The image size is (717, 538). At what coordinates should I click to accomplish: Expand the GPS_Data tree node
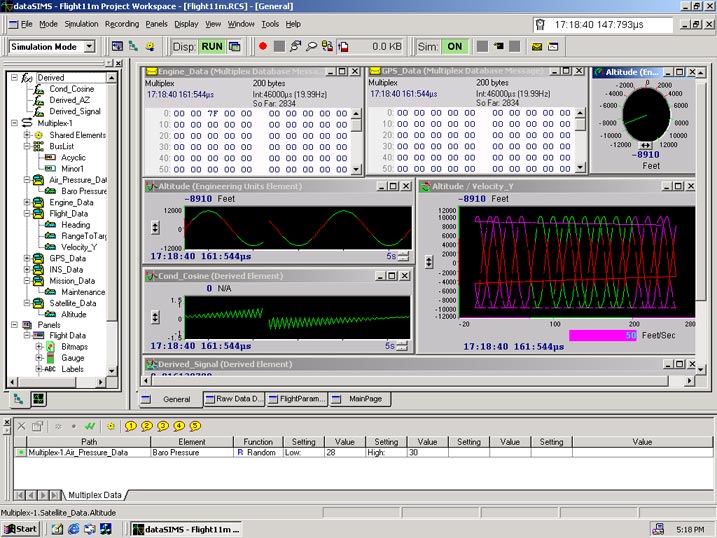pos(27,258)
